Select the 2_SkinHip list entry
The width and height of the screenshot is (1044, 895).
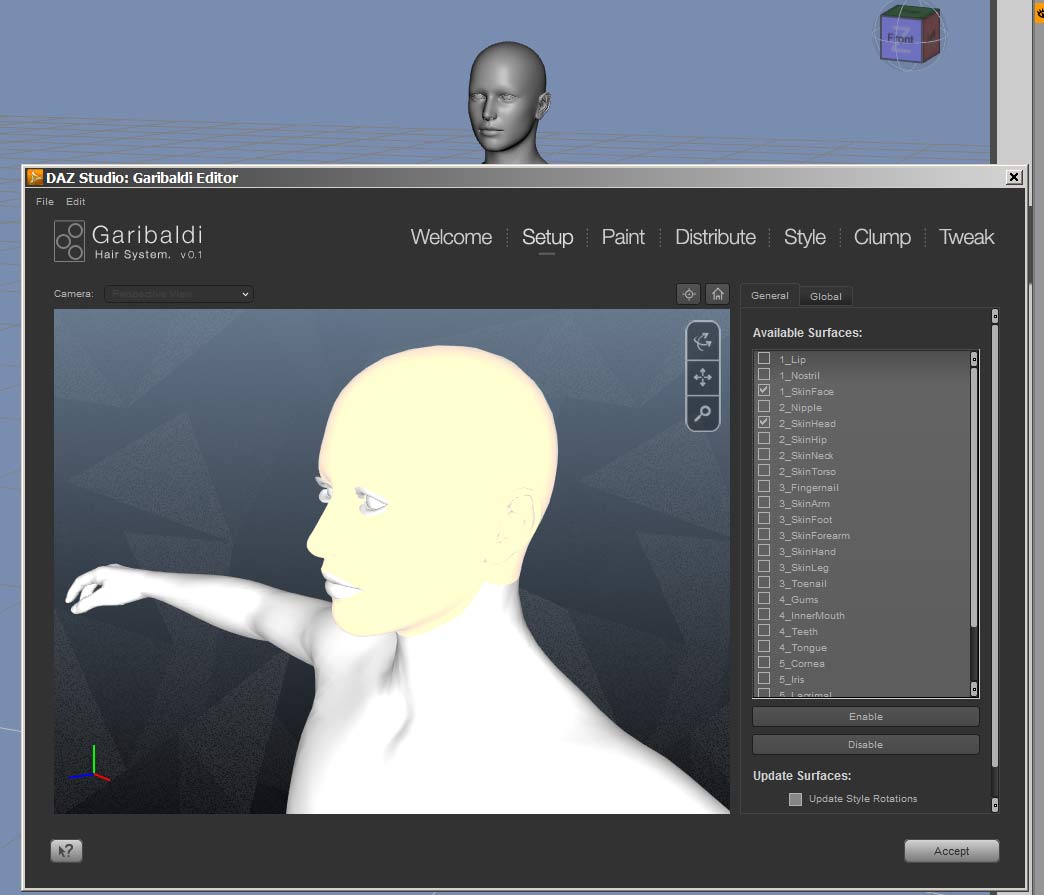tap(802, 440)
